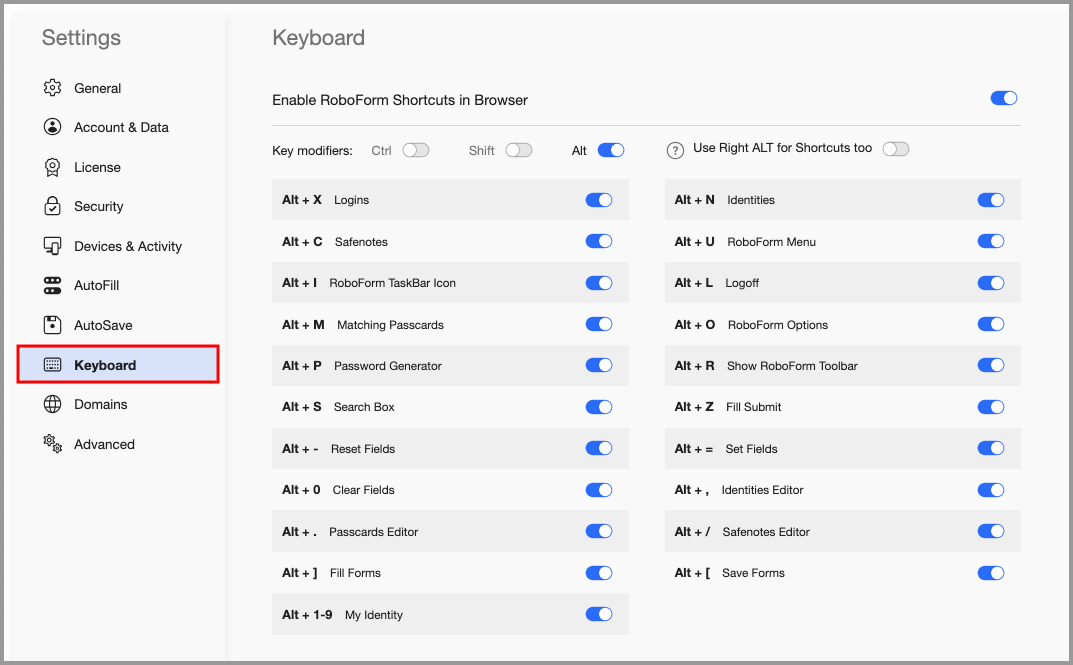This screenshot has width=1073, height=665.
Task: Click the "Matching Passcards" label
Action: (390, 325)
